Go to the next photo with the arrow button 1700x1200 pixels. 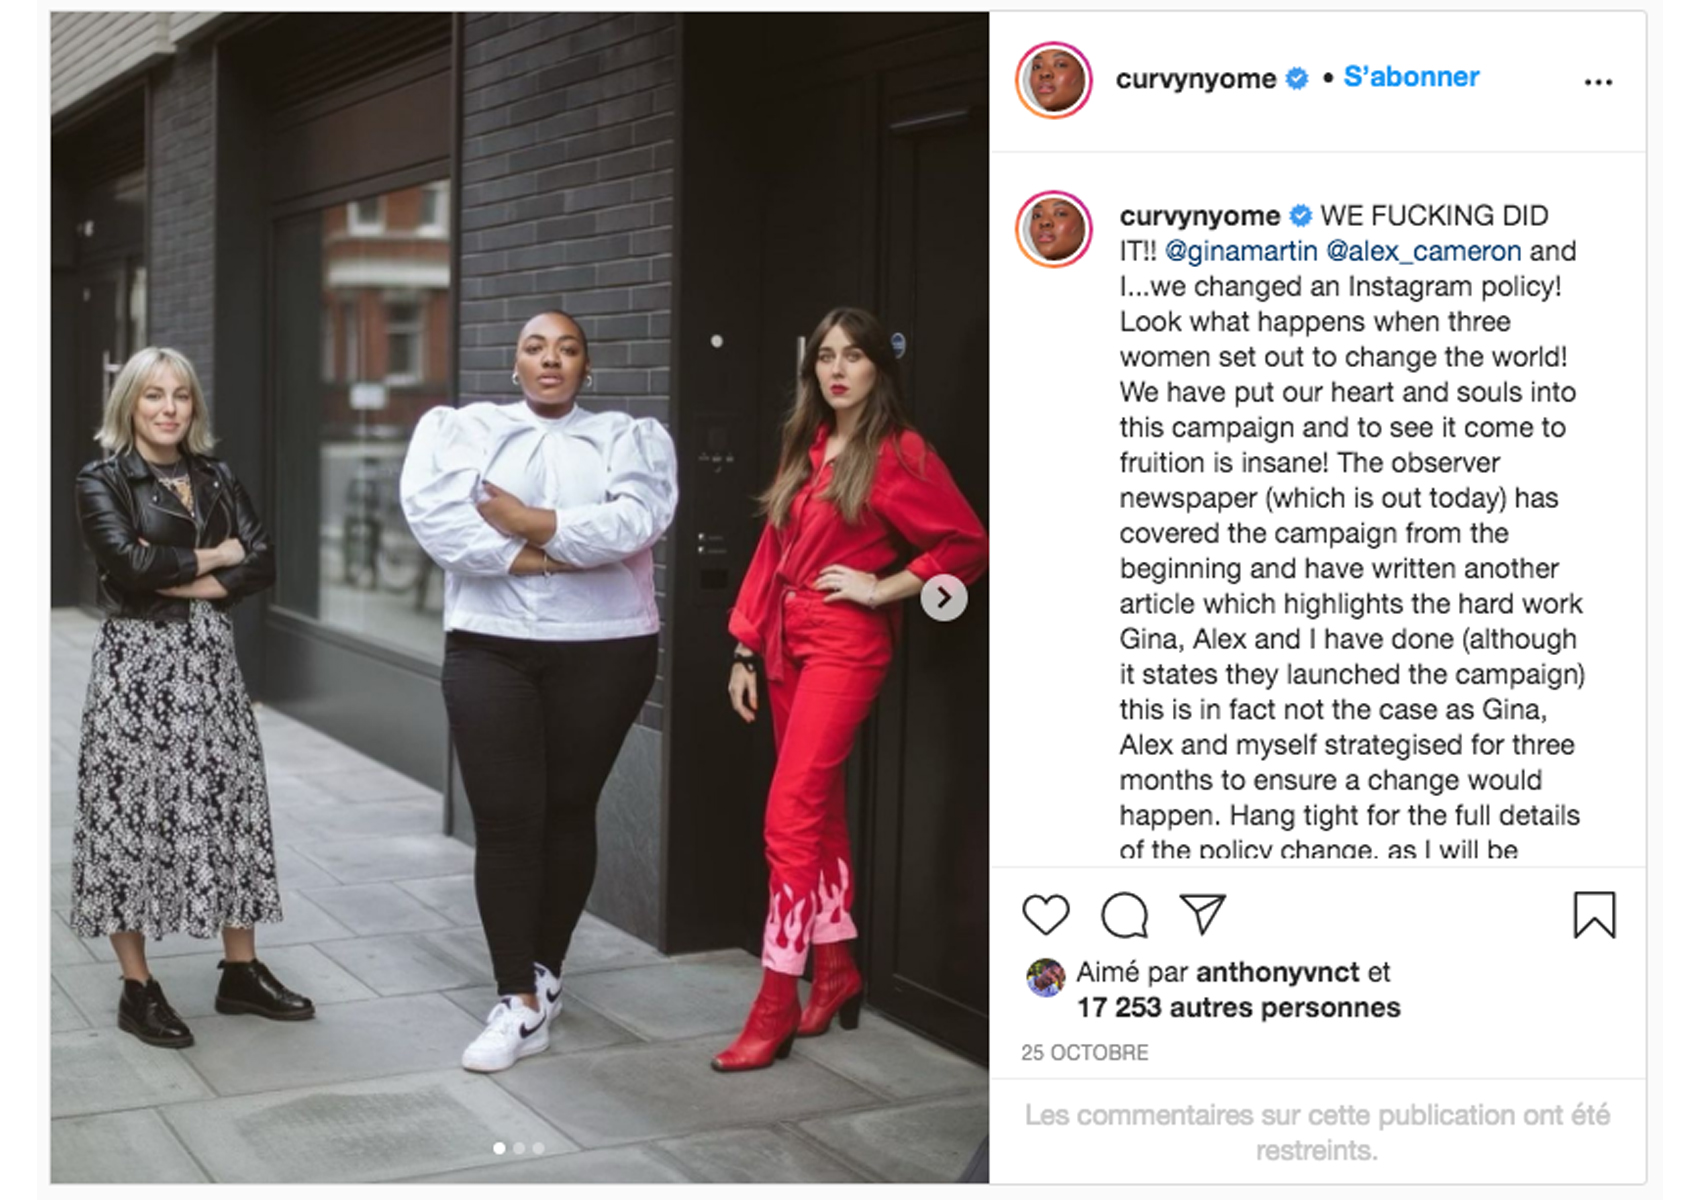944,598
